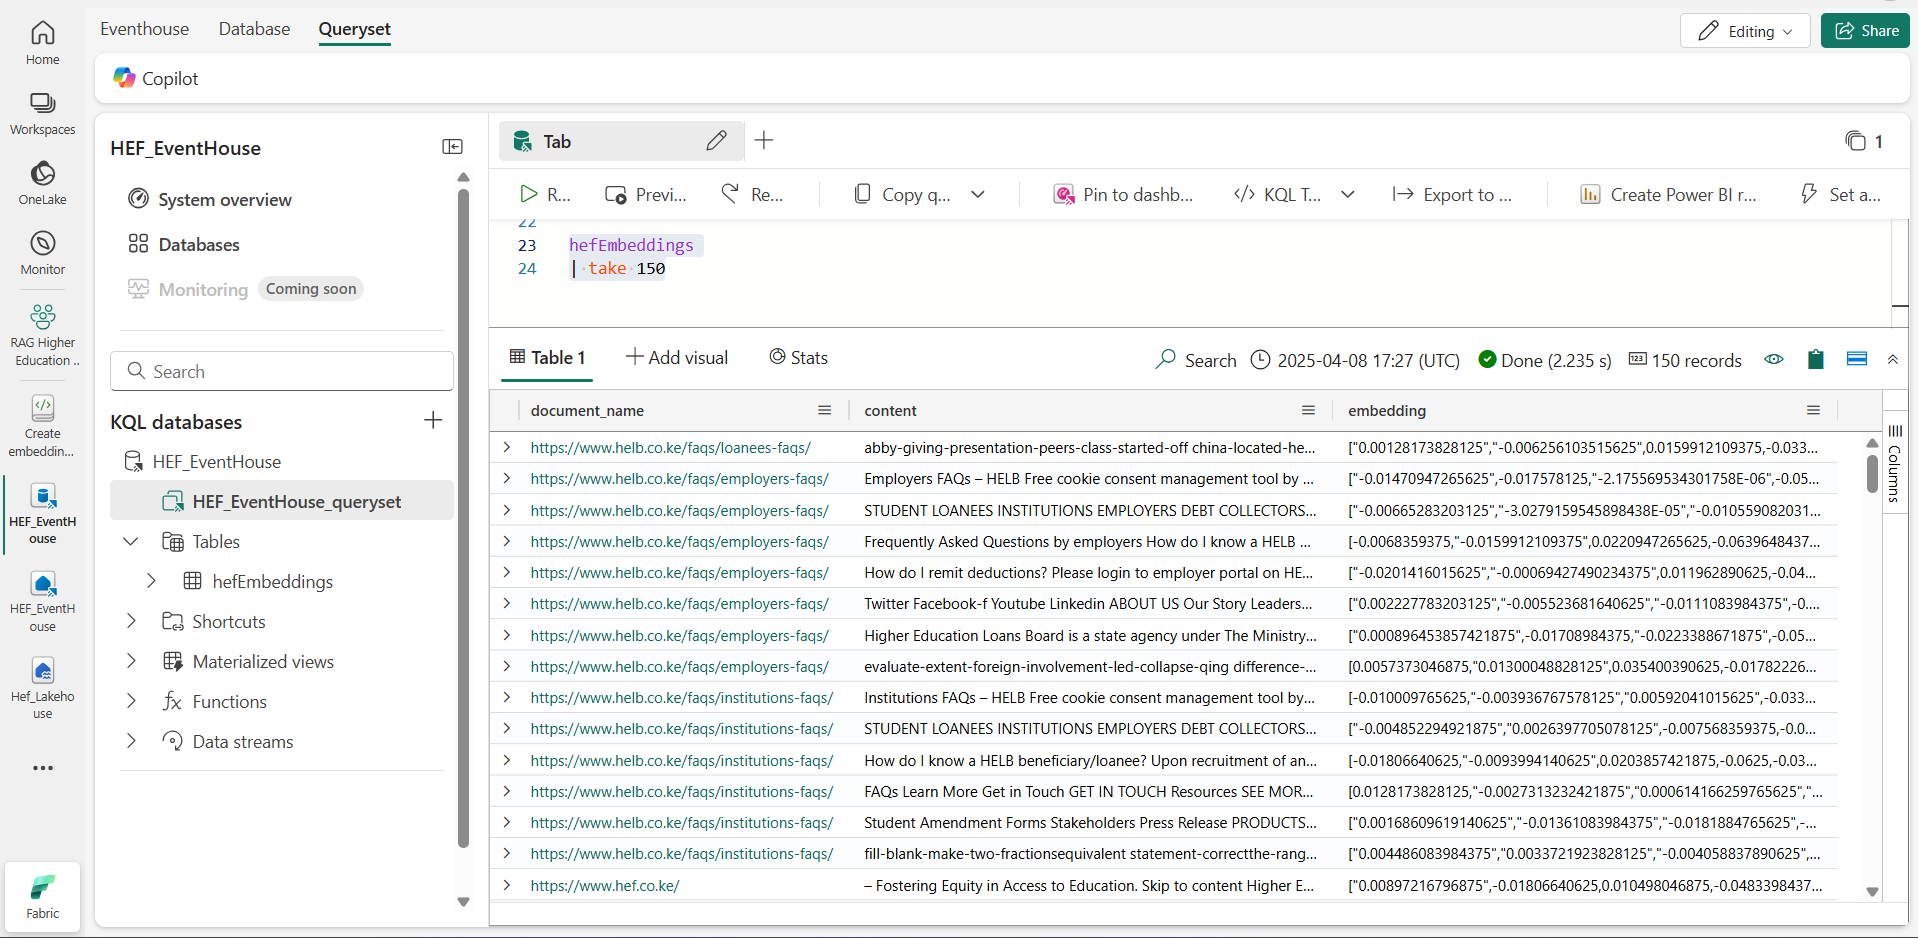
Task: Select HEF_EventHouse_queryset in the tree
Action: tap(282, 501)
